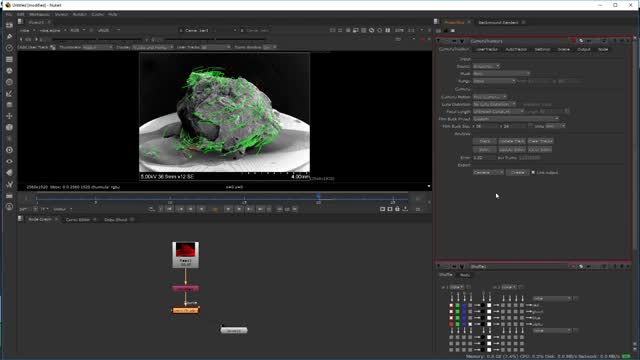
Task: Open the Viewer pane content menu icon
Action: click(x=20, y=22)
